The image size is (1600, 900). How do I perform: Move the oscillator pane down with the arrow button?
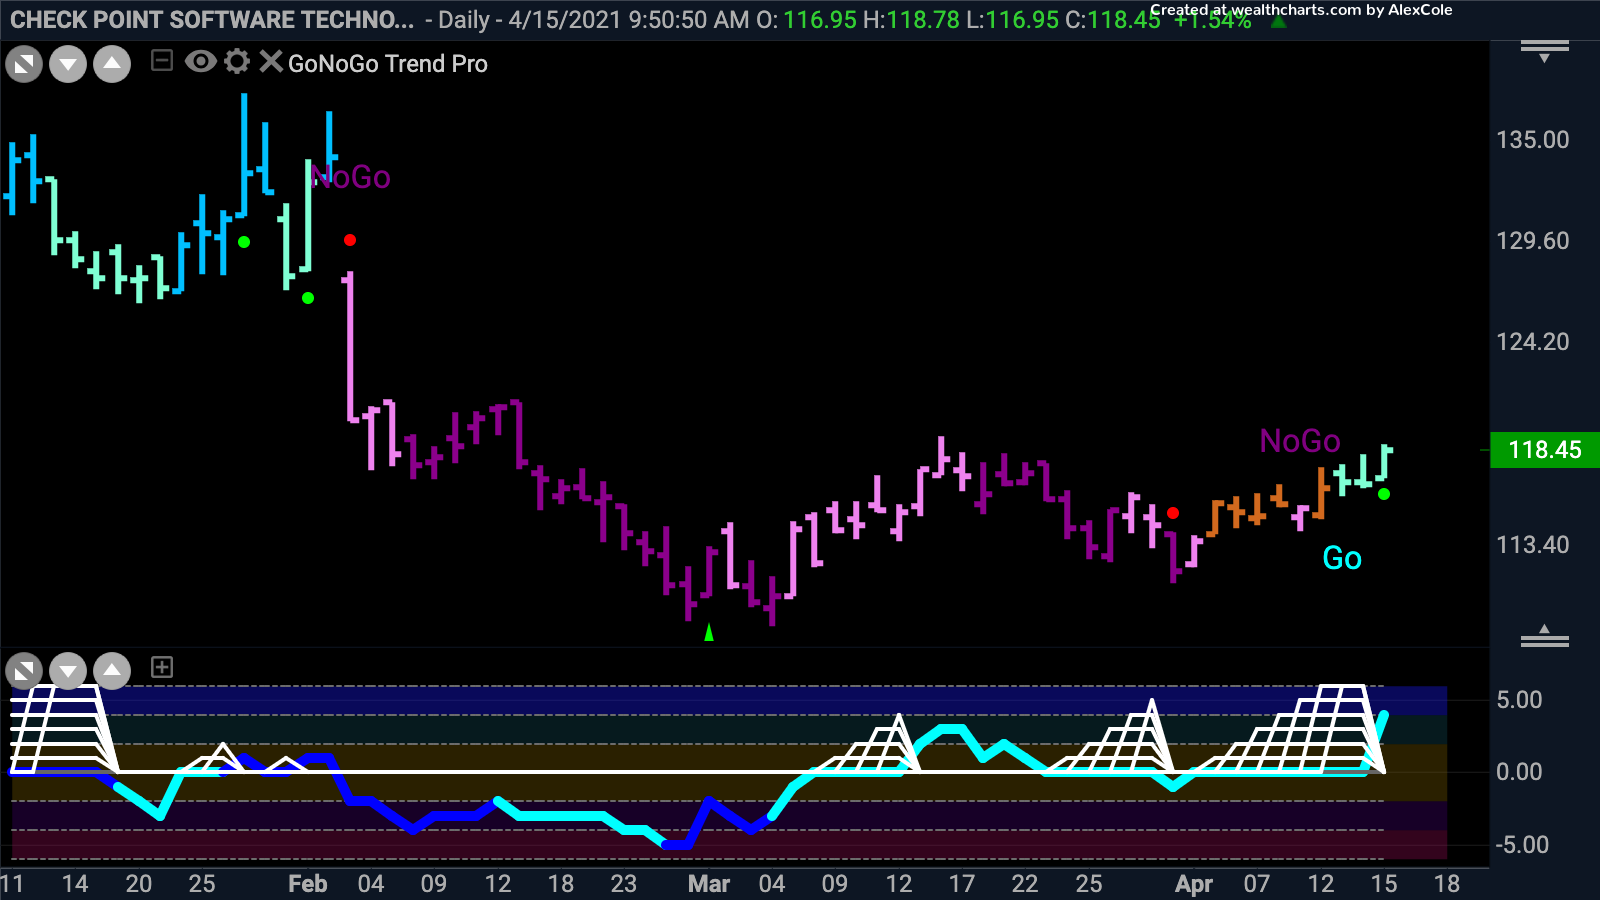click(68, 670)
